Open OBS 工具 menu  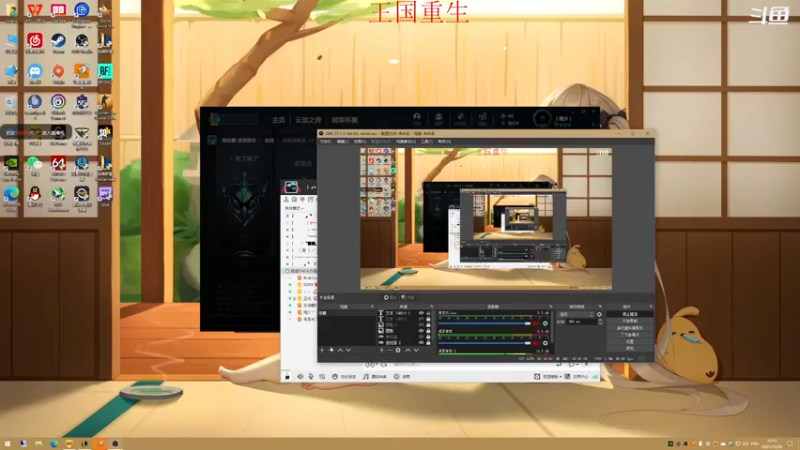(x=427, y=141)
